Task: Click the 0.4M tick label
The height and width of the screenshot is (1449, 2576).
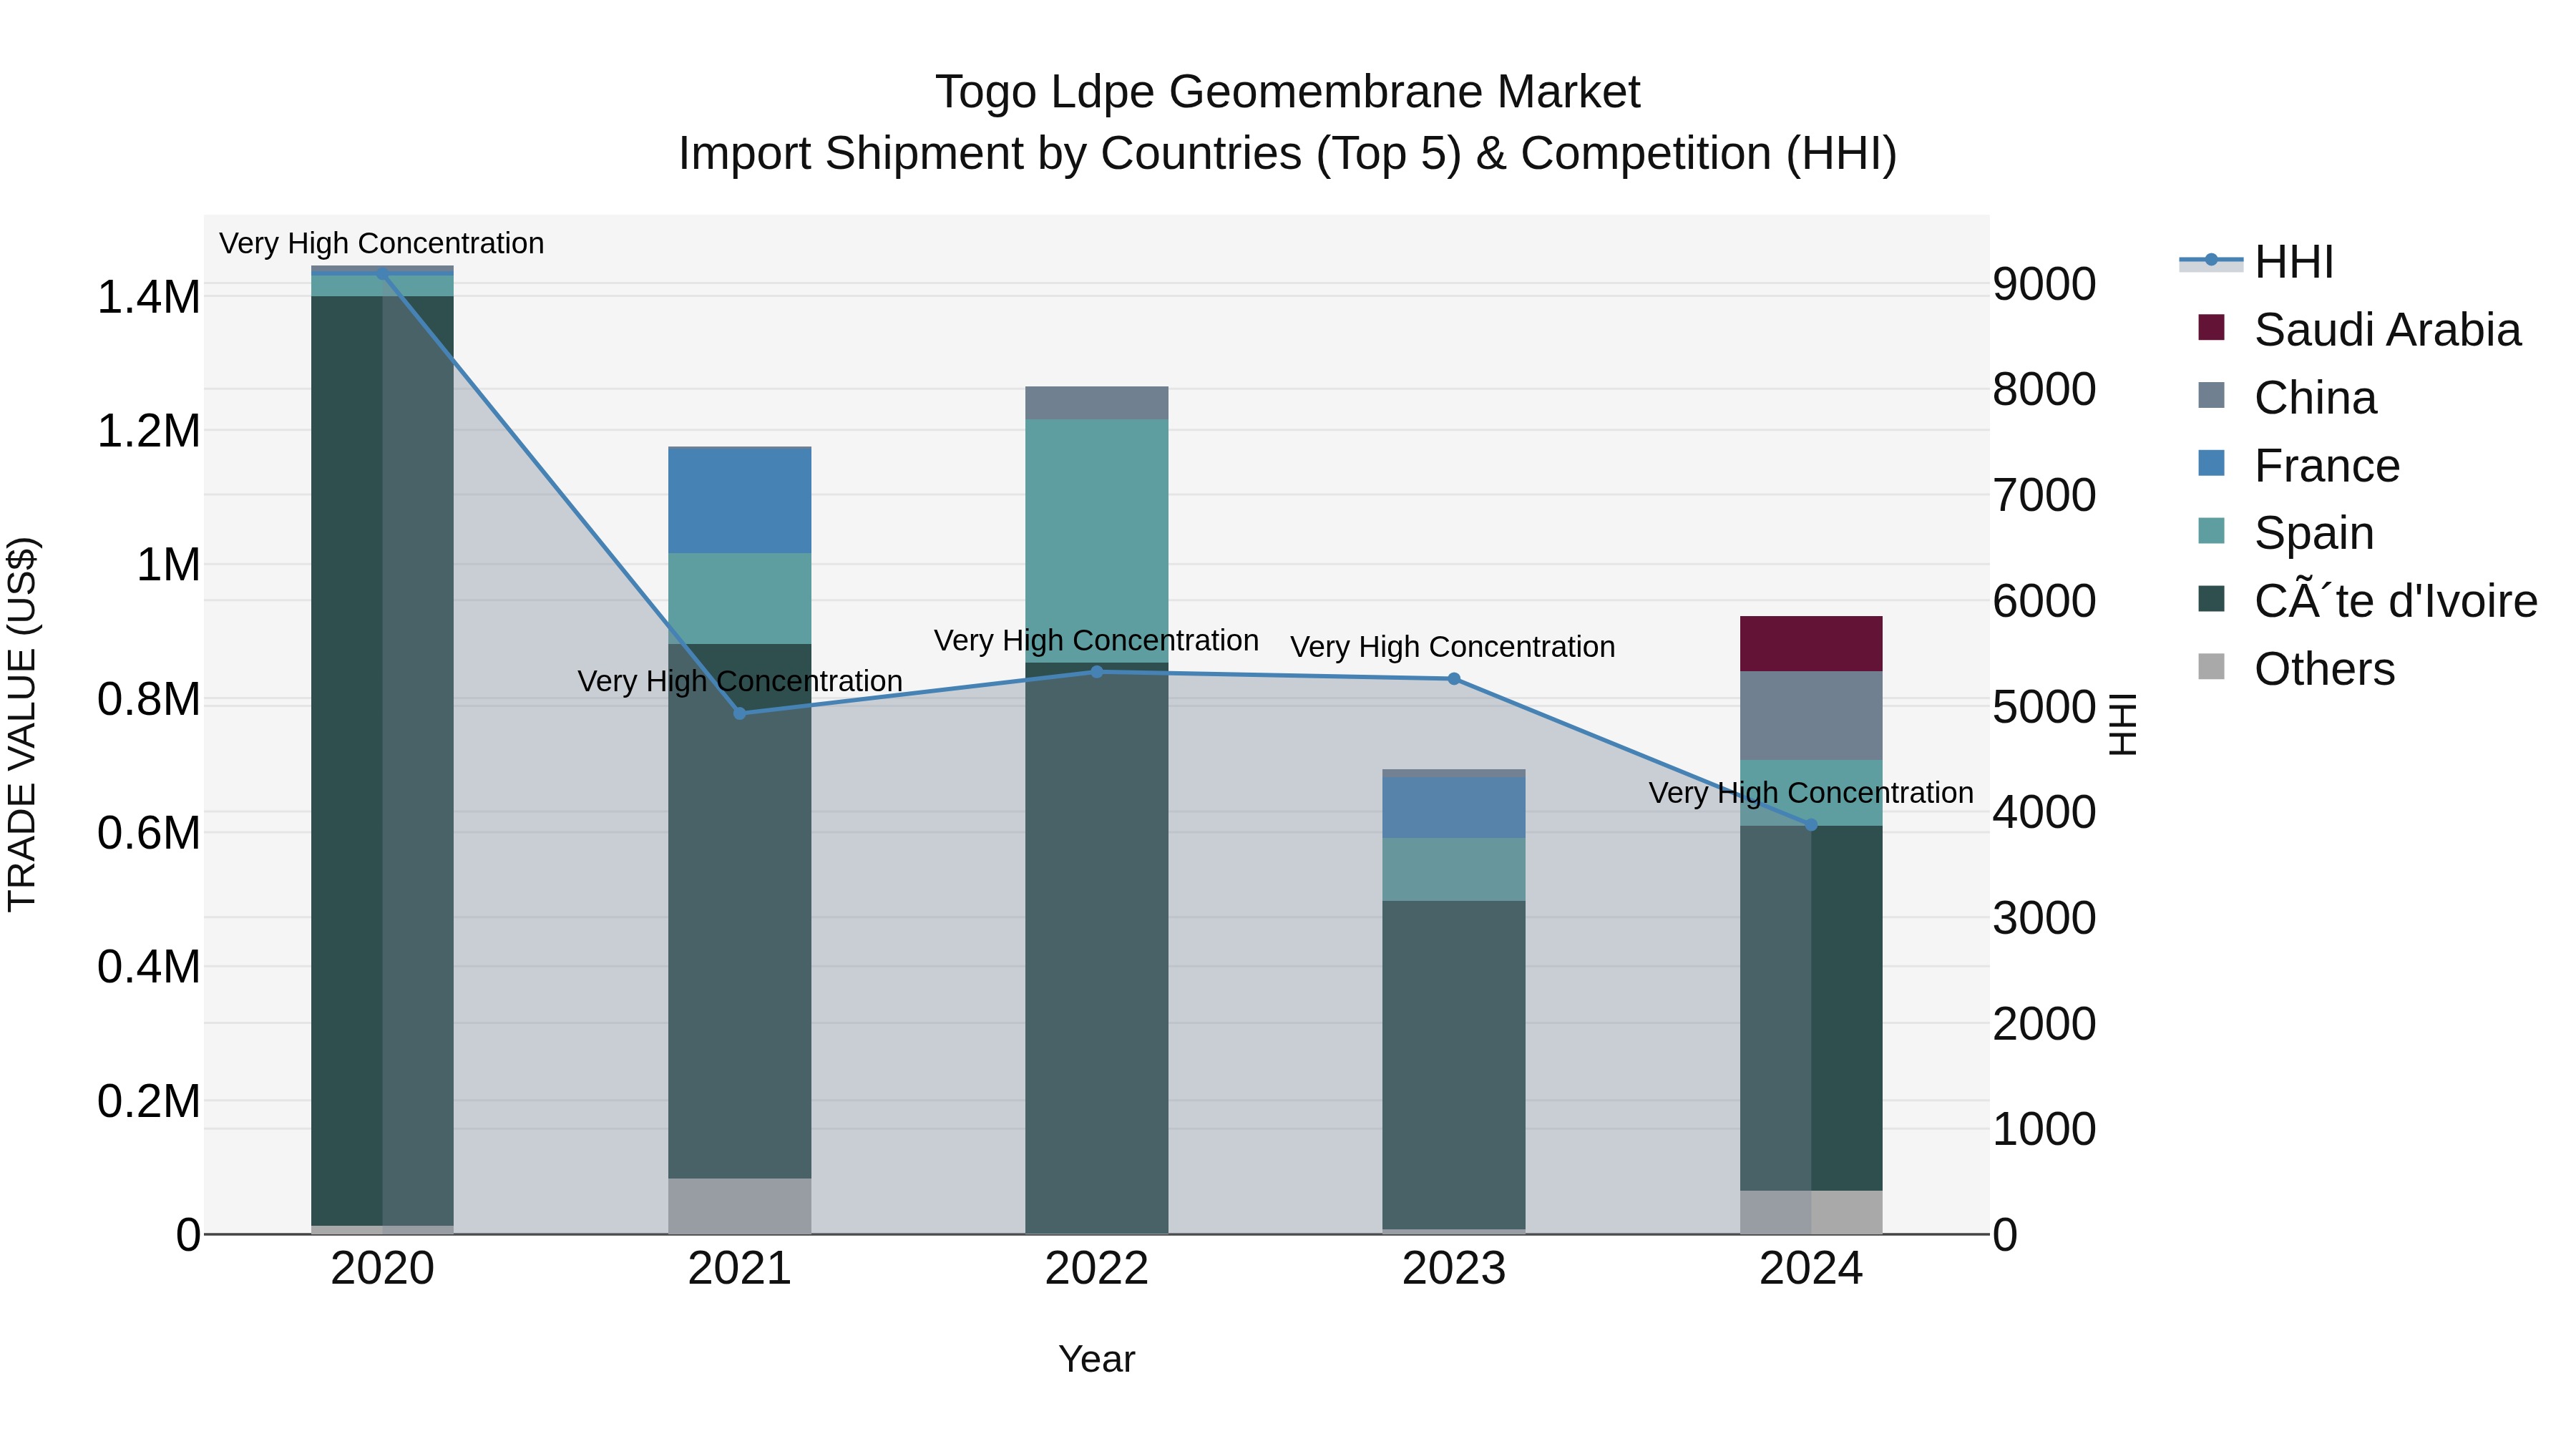Action: [149, 967]
